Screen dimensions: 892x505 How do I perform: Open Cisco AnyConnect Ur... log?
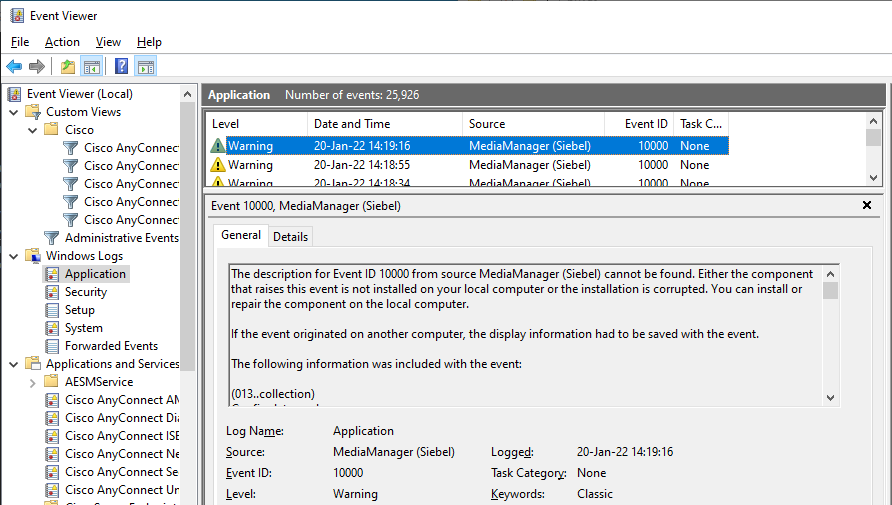[x=122, y=490]
